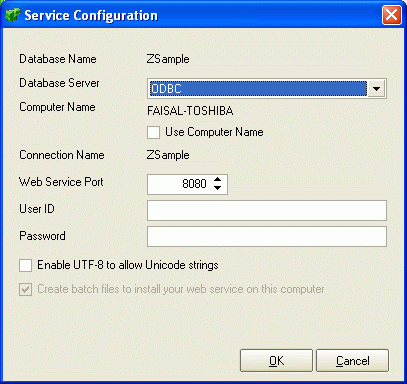This screenshot has height=384, width=407.
Task: Click the ZSample Database Name value
Action: [168, 59]
